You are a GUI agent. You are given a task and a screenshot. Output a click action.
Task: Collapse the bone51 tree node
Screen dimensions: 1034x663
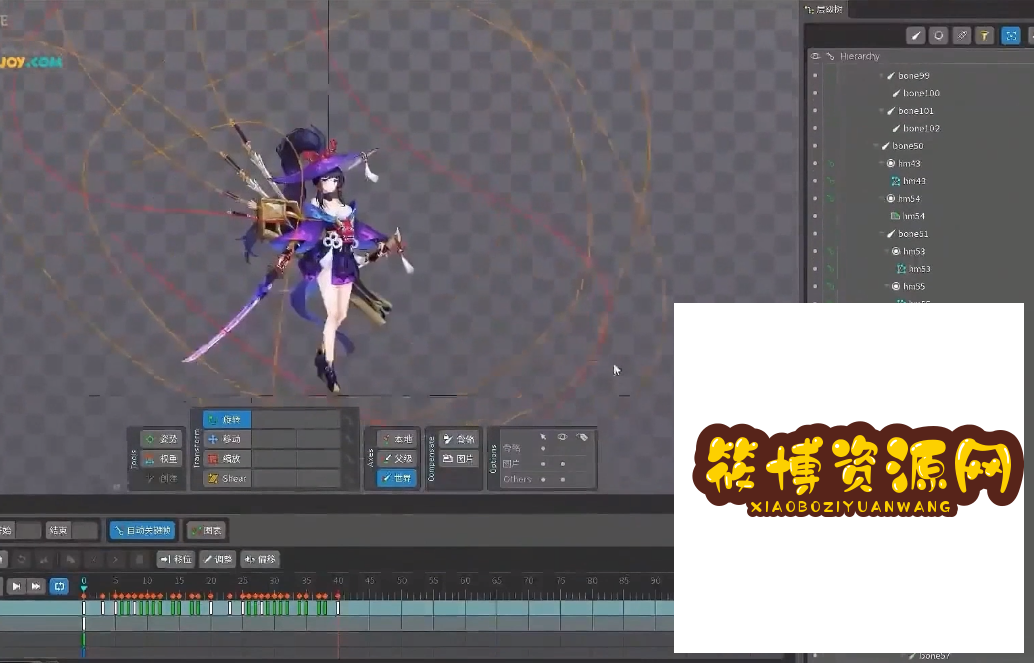pyautogui.click(x=882, y=234)
